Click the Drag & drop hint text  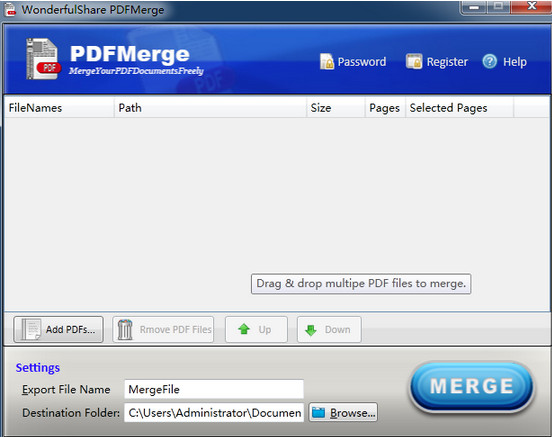click(361, 283)
